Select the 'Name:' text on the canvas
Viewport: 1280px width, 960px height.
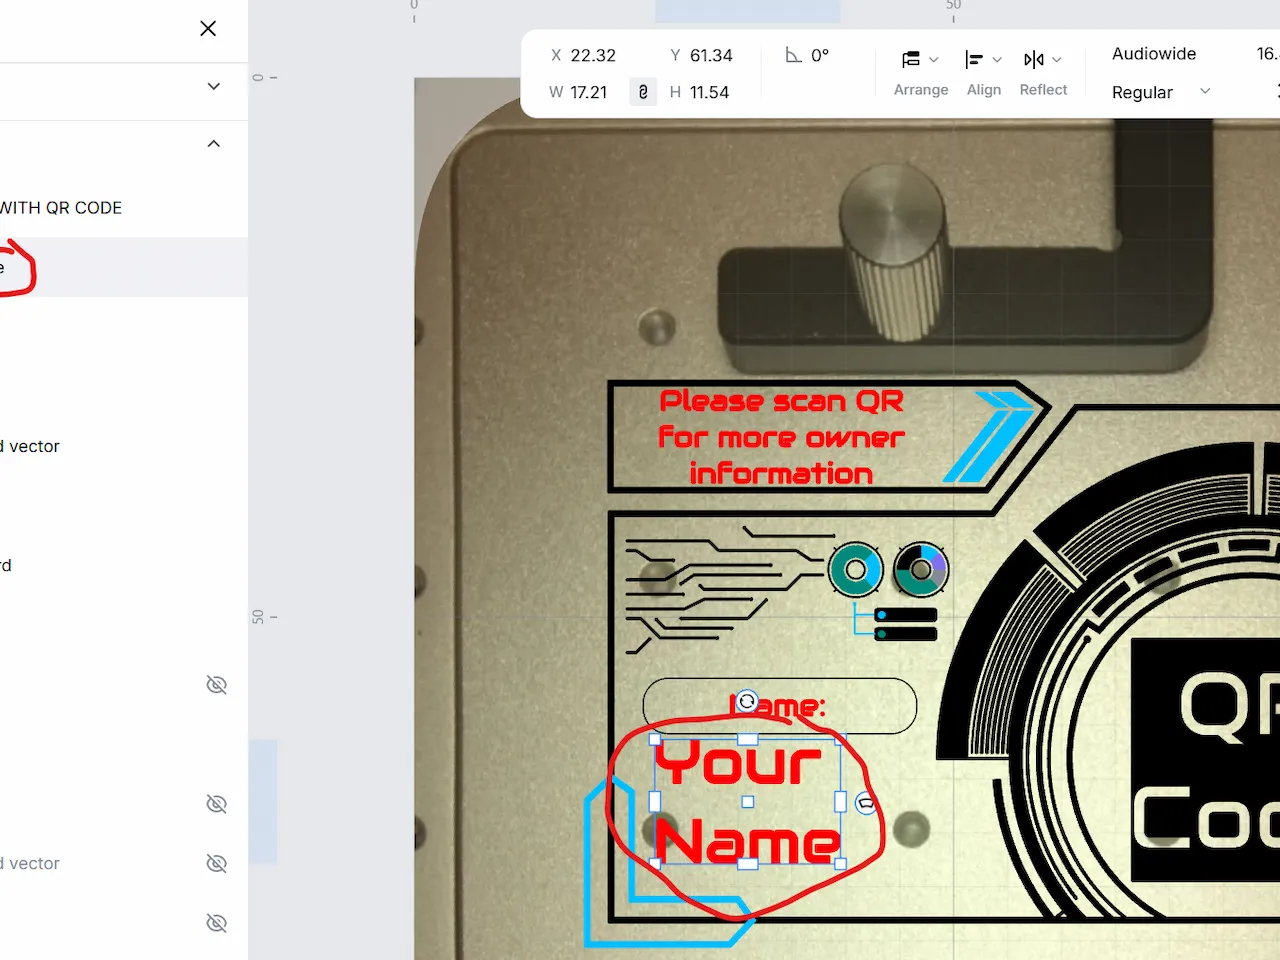pos(780,706)
